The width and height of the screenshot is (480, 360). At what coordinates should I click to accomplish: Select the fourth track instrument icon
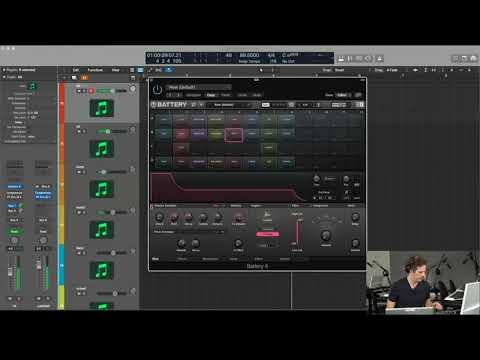pos(102,230)
